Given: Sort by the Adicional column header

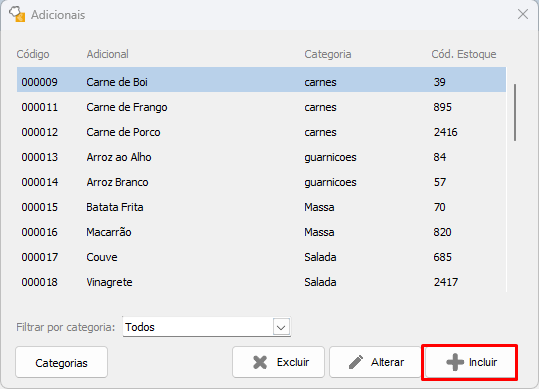Looking at the screenshot, I should [108, 54].
